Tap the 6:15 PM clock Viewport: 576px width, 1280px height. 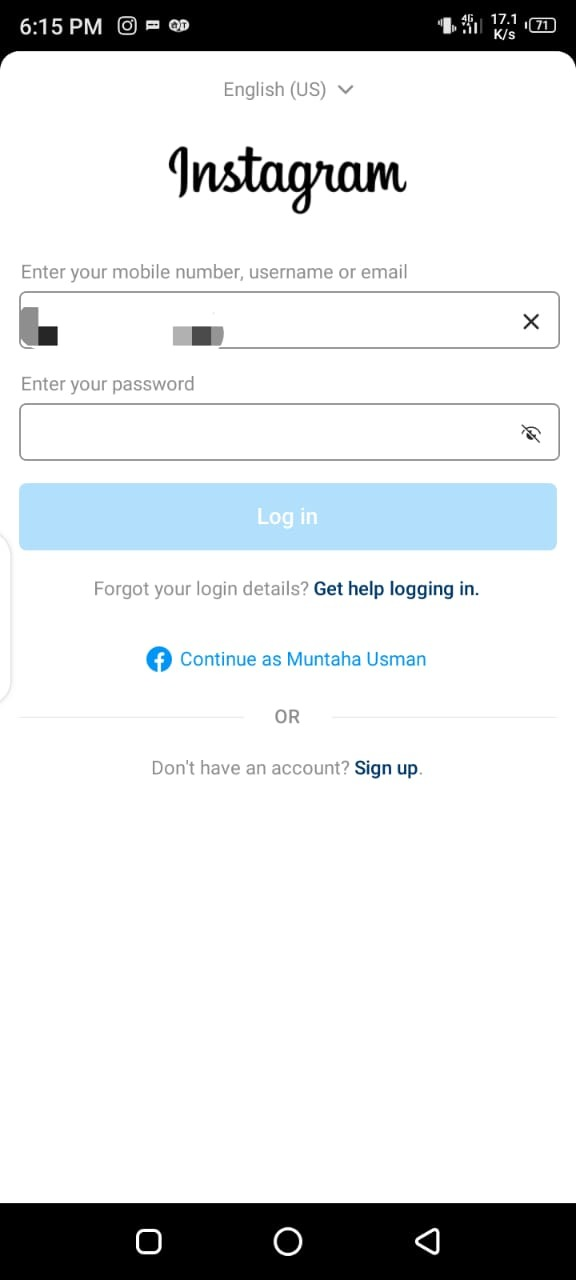tap(61, 27)
